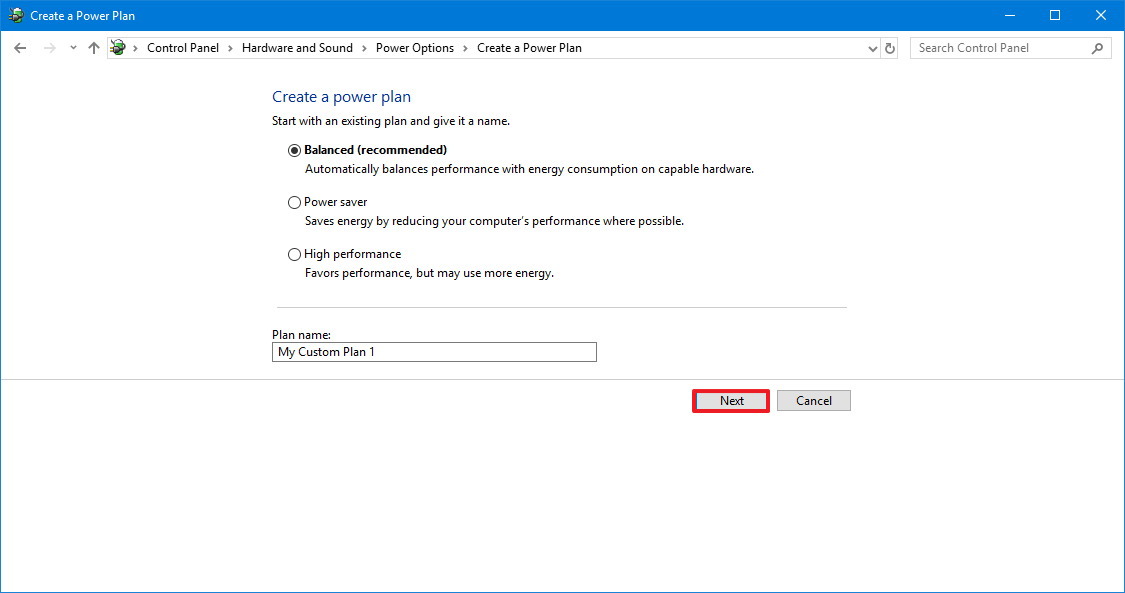Click the forward navigation arrow
Viewport: 1125px width, 593px height.
click(48, 47)
